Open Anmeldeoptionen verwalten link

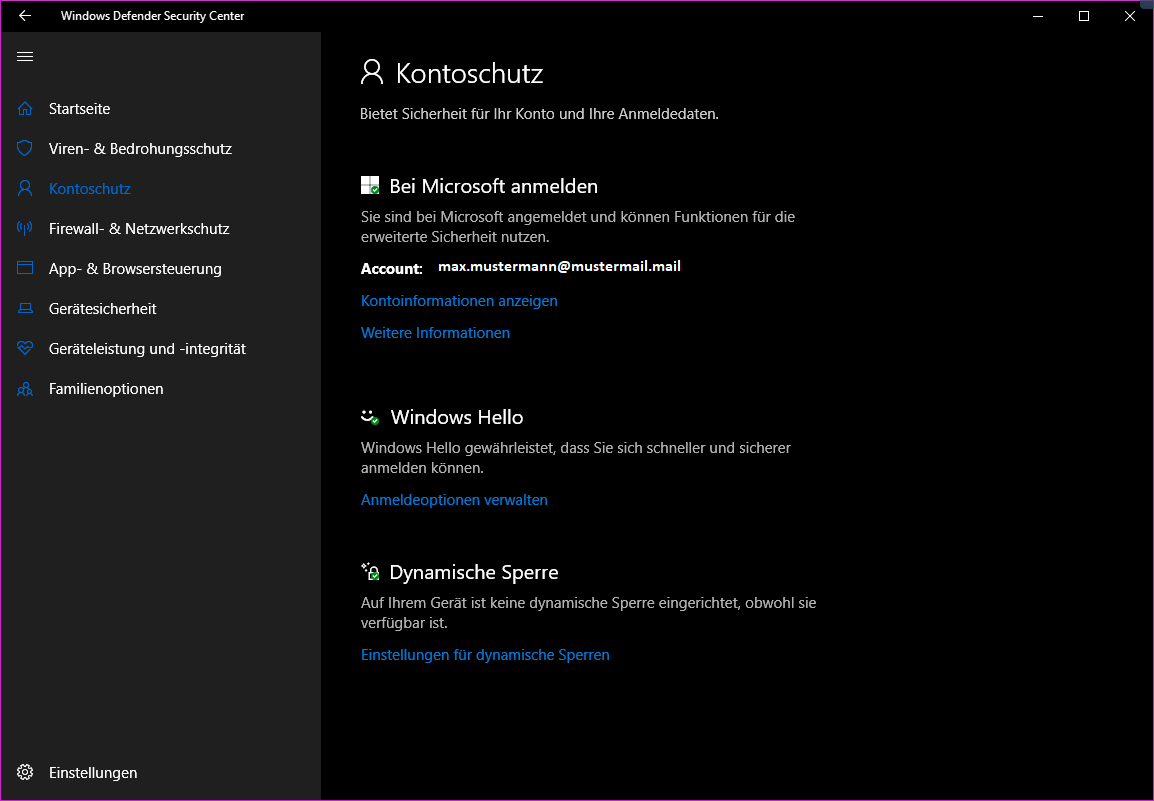tap(454, 500)
